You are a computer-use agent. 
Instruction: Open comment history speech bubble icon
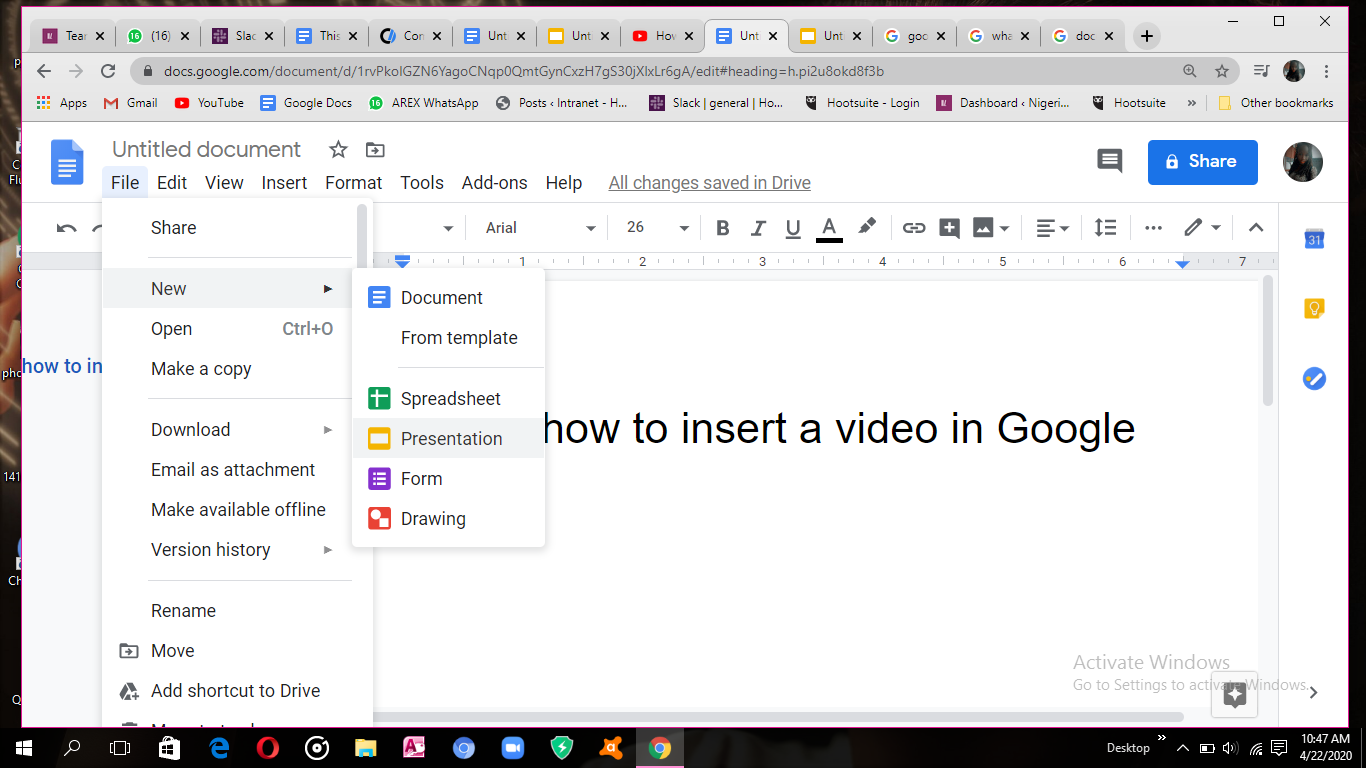[x=1110, y=162]
